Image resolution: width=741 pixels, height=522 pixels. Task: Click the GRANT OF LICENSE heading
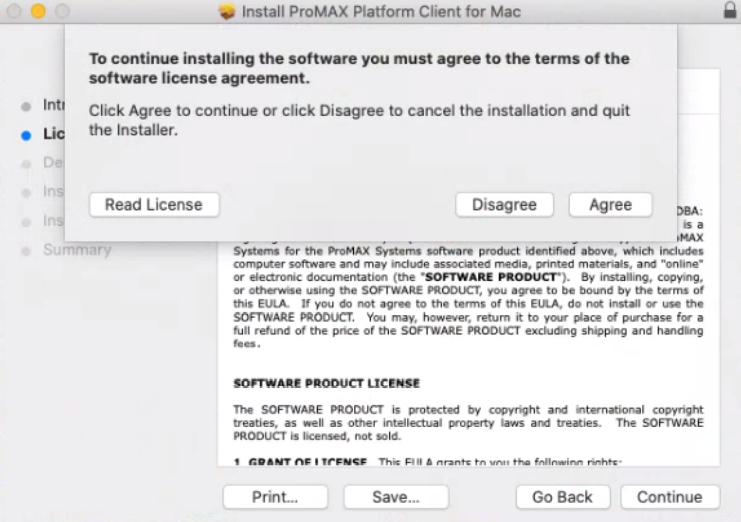(x=307, y=462)
